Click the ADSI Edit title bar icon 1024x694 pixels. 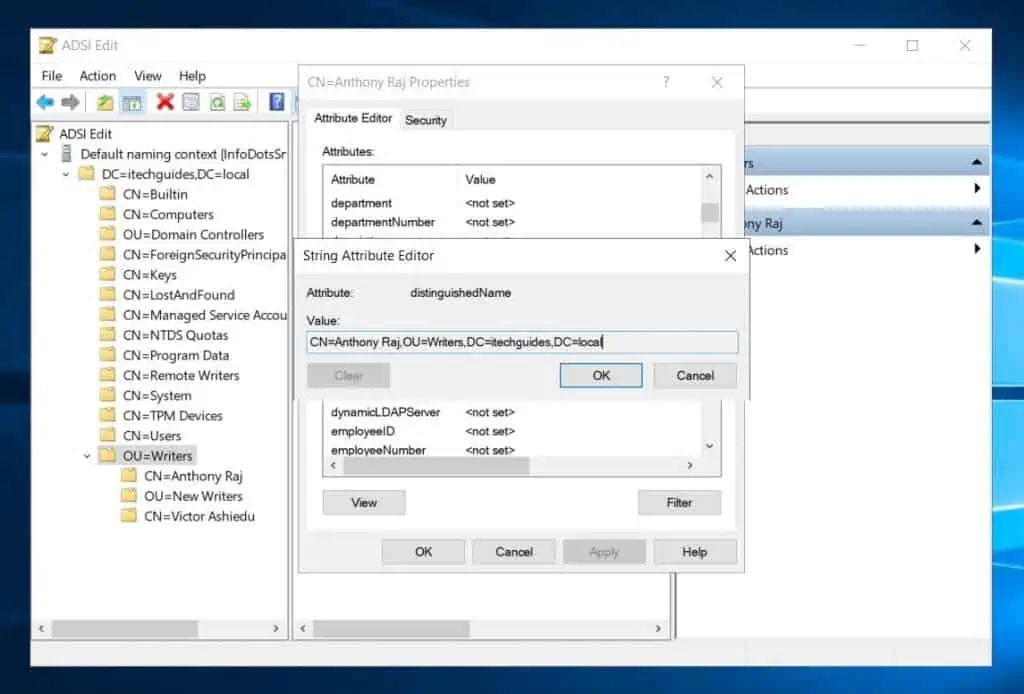click(47, 45)
